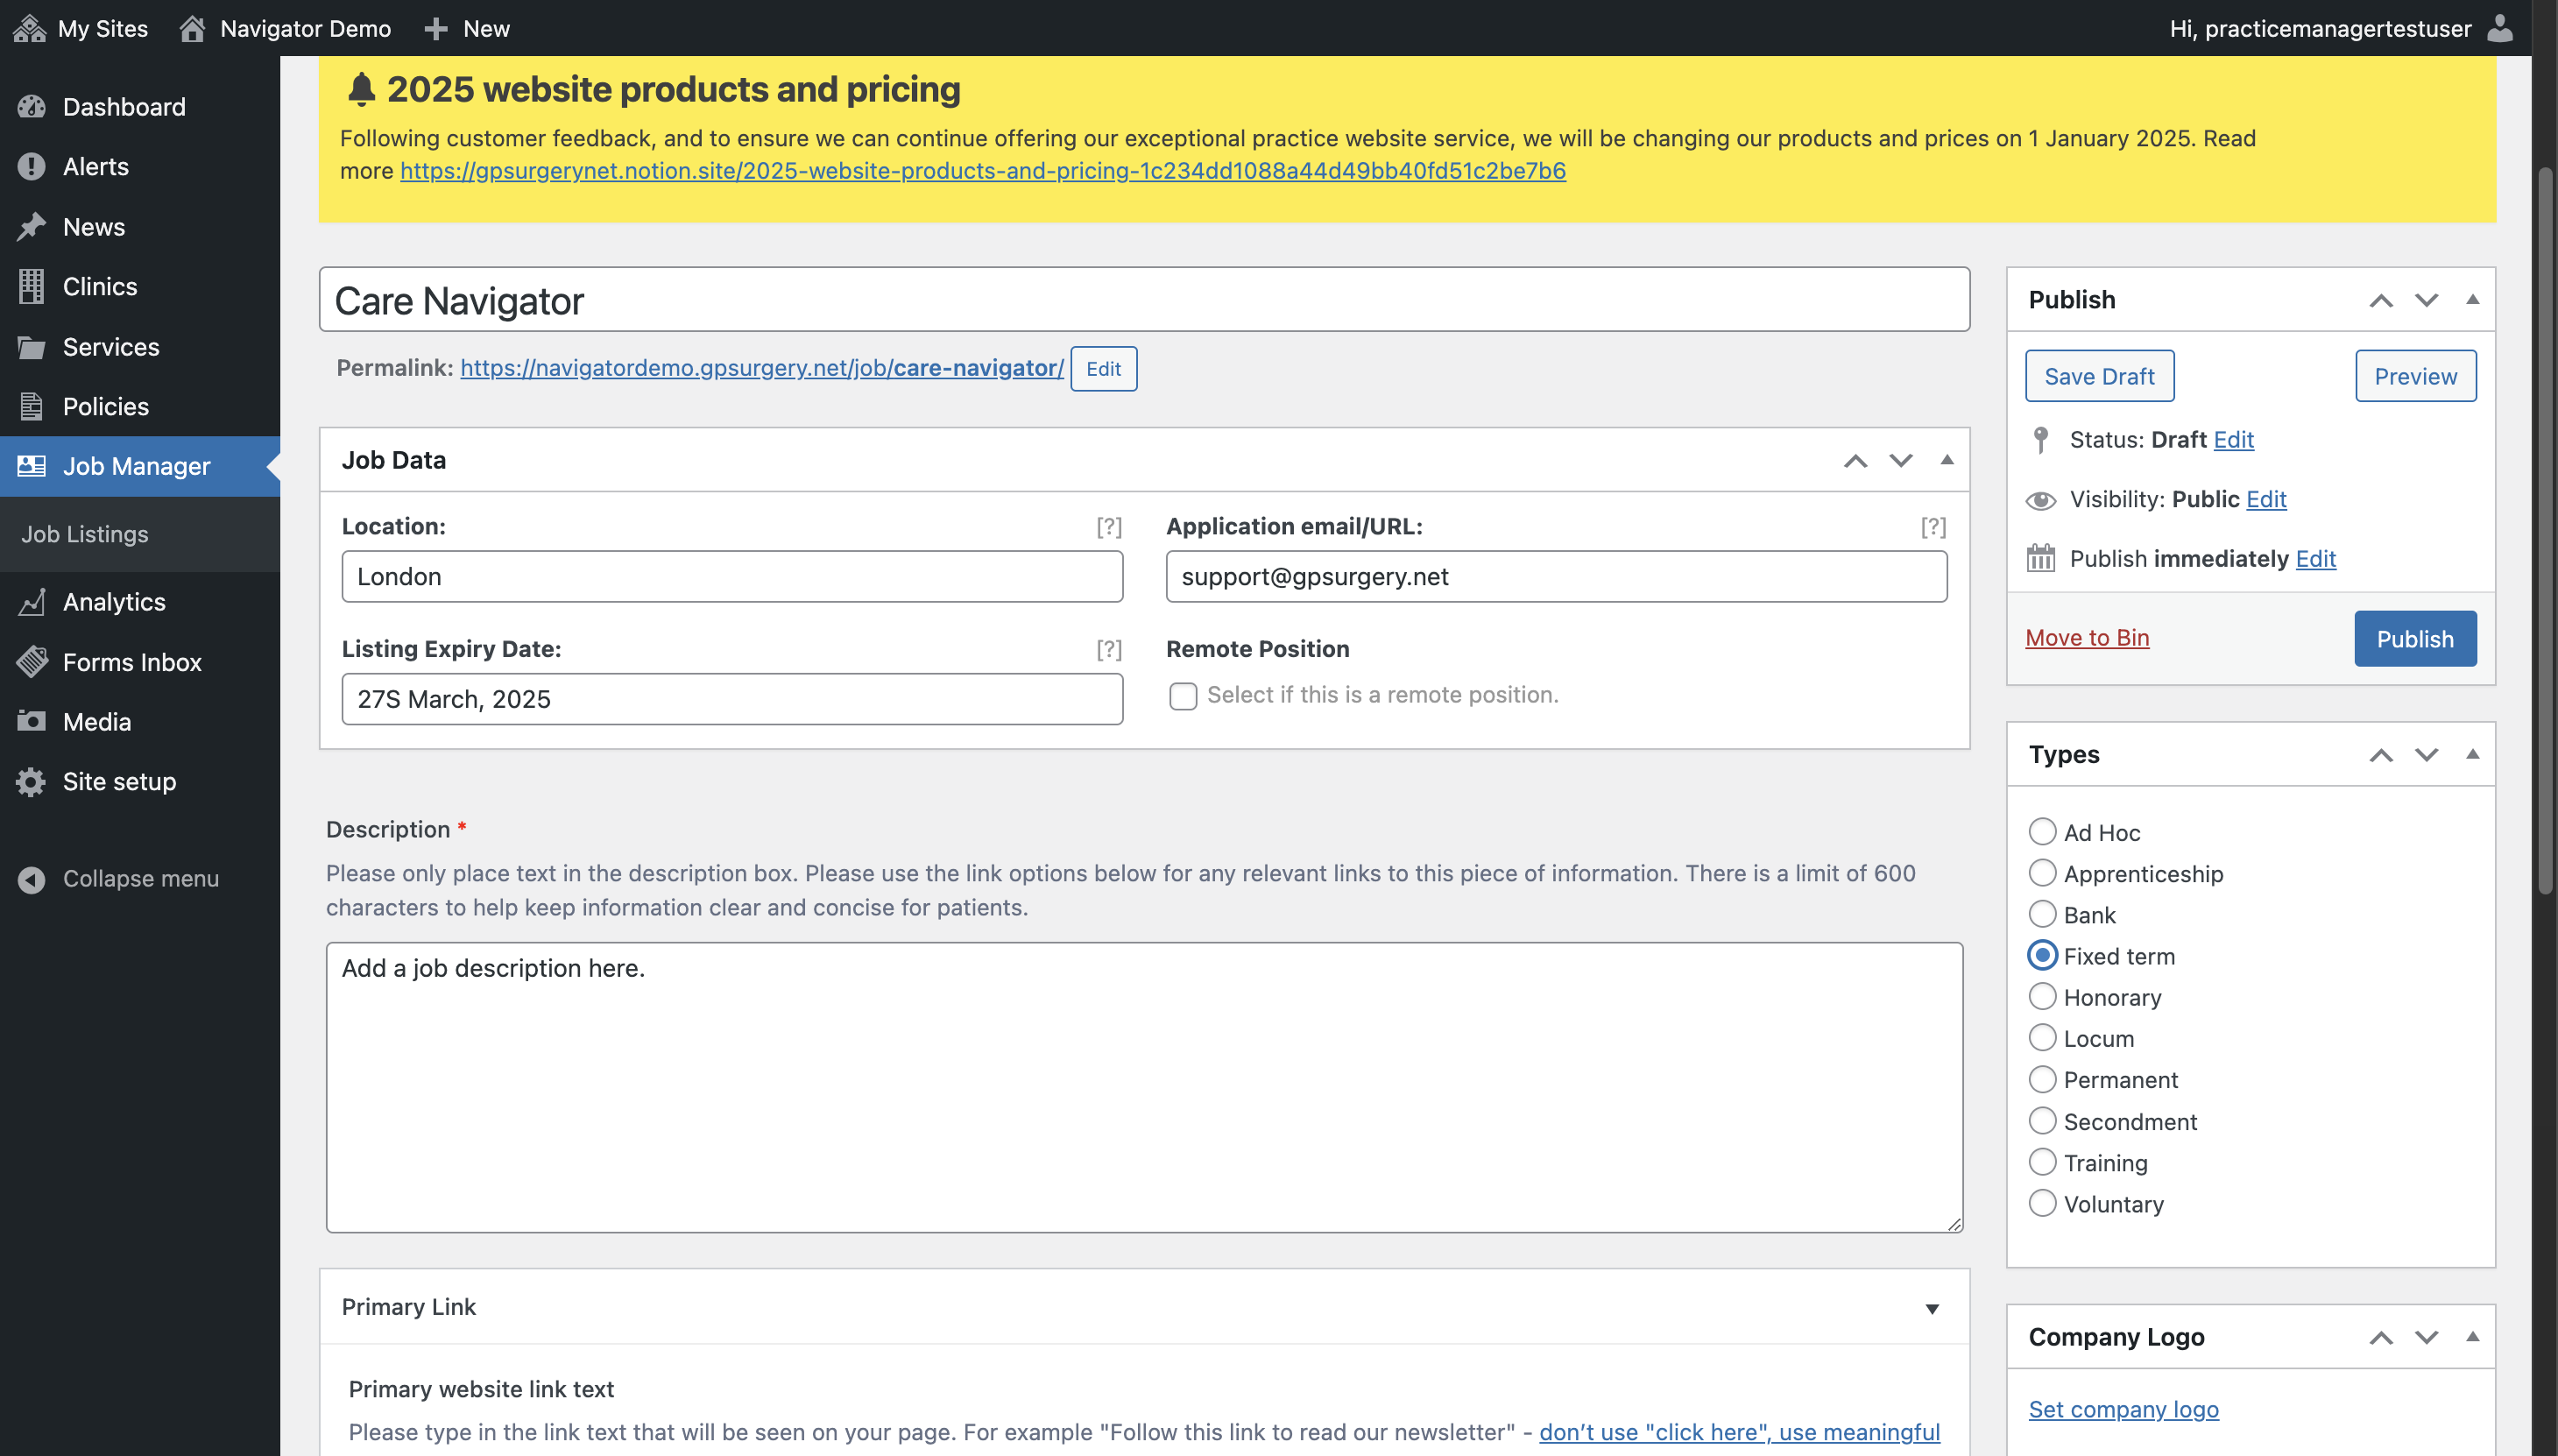Click the My Sites network icon

tap(30, 28)
